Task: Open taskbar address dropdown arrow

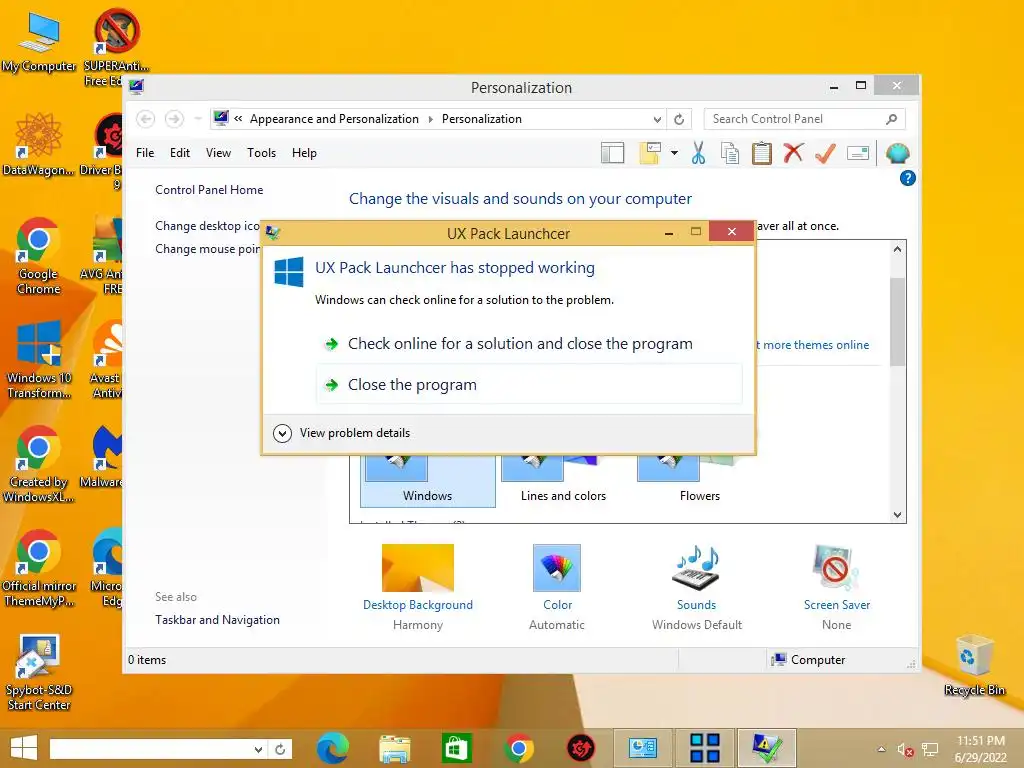Action: click(259, 749)
